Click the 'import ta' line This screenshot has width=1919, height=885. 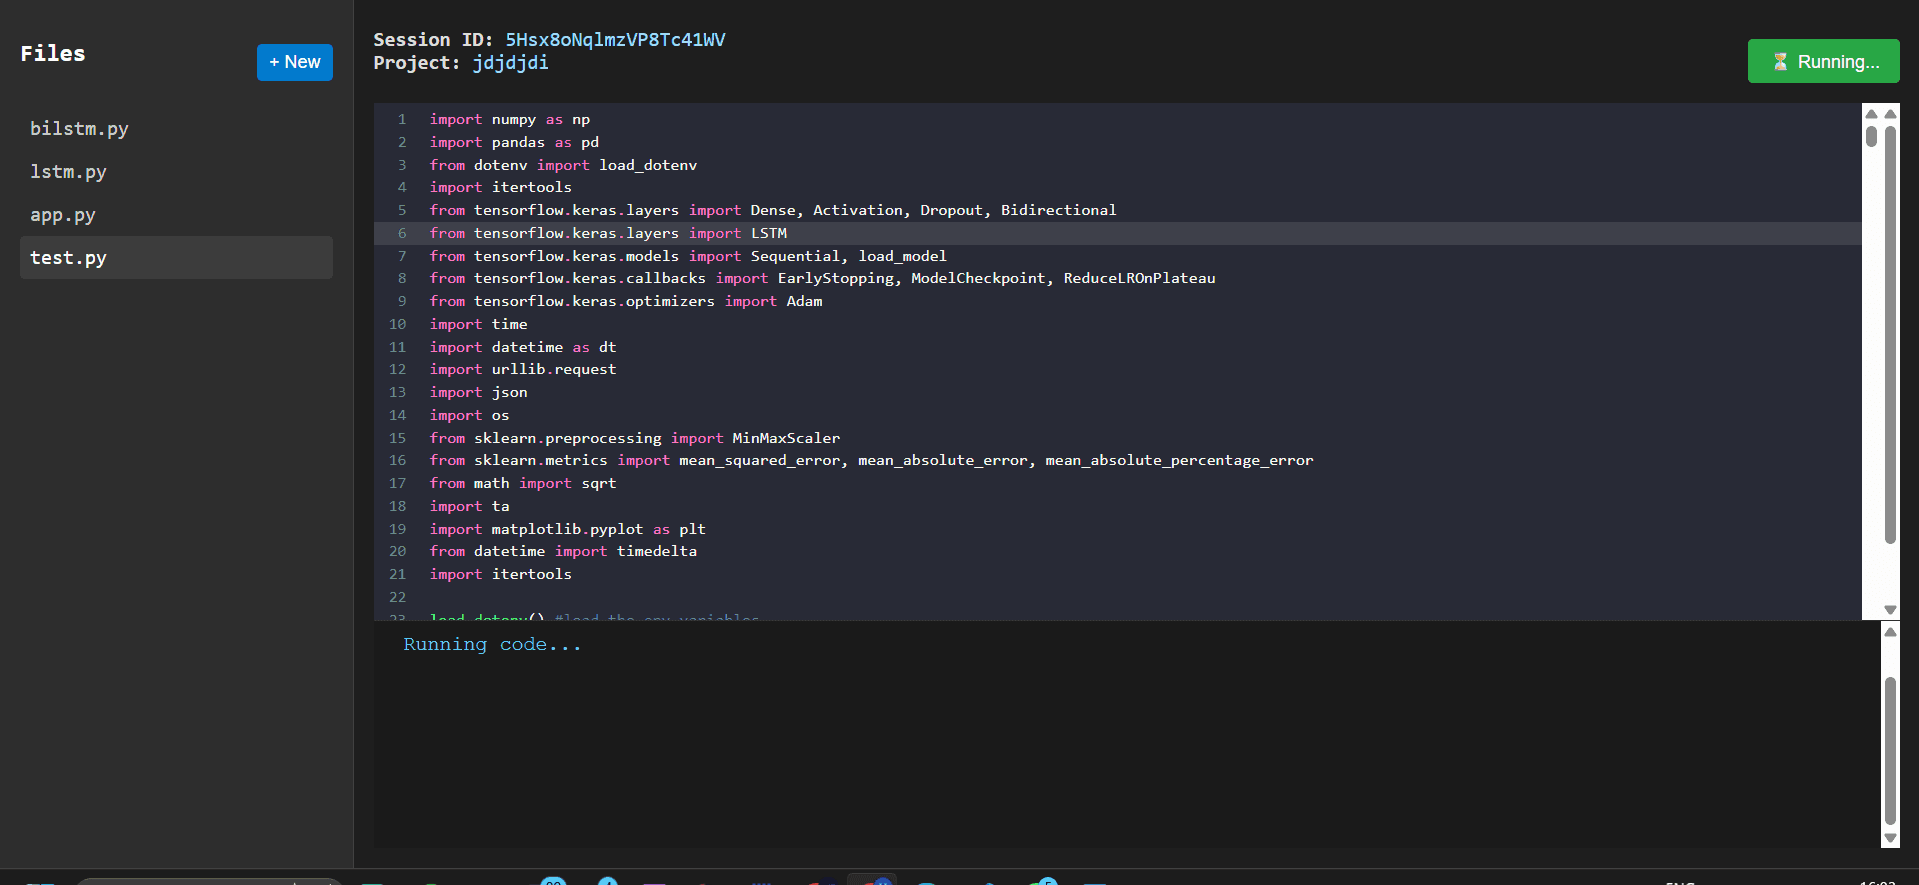point(469,506)
